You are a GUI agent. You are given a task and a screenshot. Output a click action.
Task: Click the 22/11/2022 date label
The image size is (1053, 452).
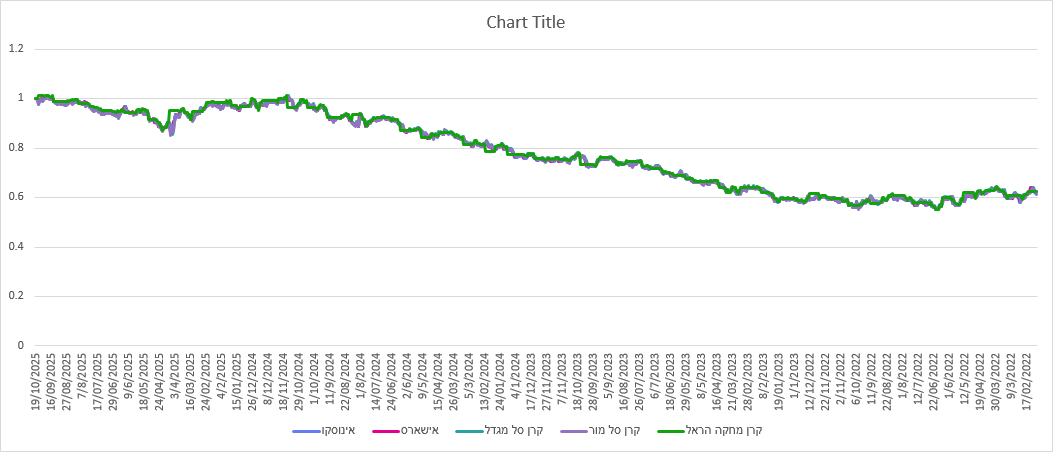827,381
